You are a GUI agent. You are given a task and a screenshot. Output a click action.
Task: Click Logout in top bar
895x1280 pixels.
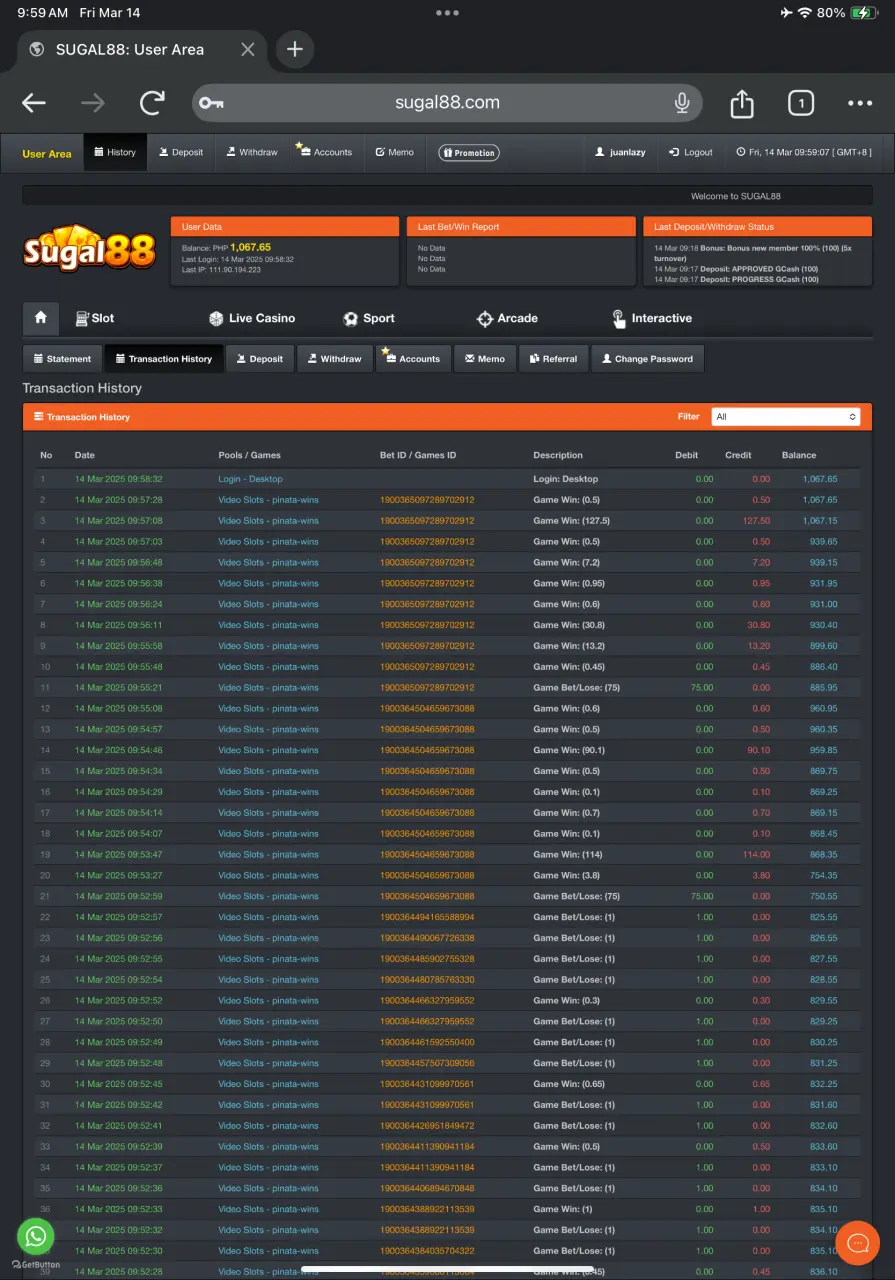coord(691,152)
